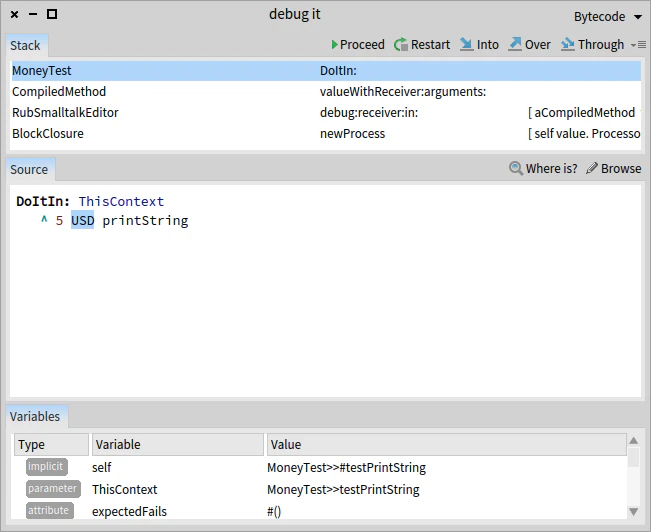
Task: Click the Proceed label
Action: coord(362,44)
